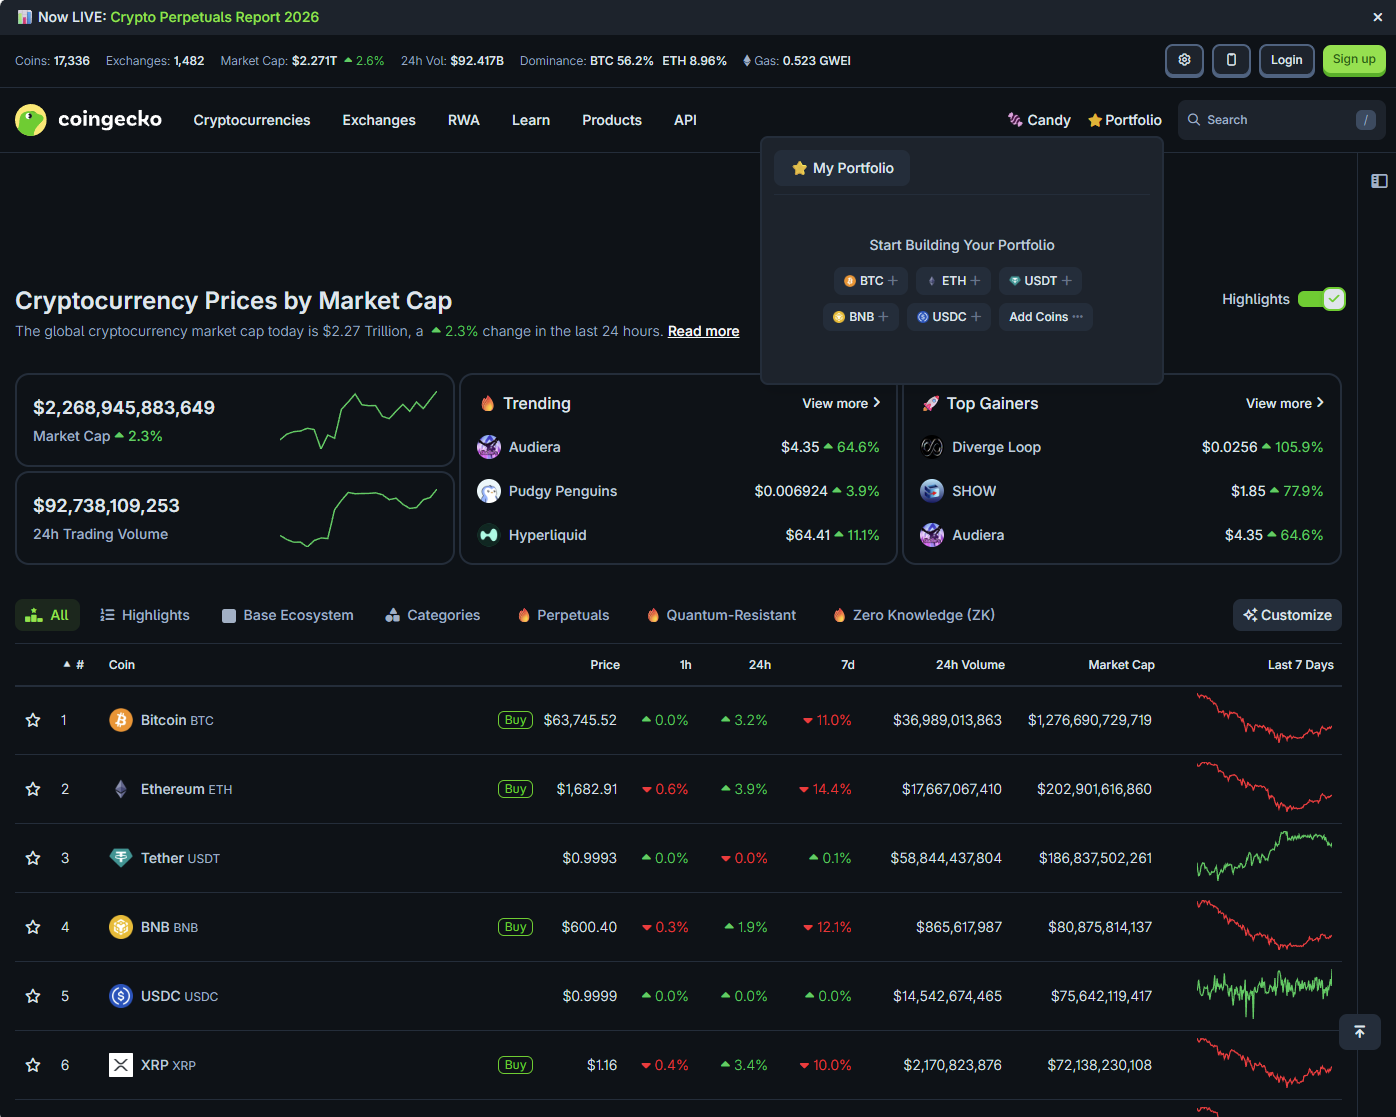Open the API menu
The width and height of the screenshot is (1396, 1117).
point(685,120)
